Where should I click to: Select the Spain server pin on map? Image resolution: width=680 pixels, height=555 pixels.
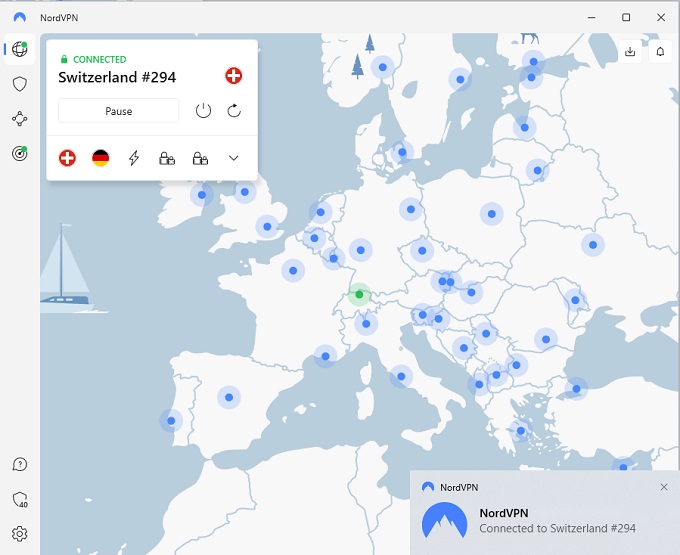[229, 397]
